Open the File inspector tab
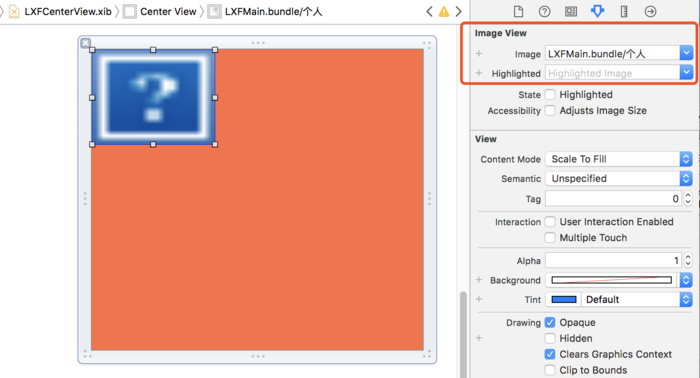 (518, 11)
